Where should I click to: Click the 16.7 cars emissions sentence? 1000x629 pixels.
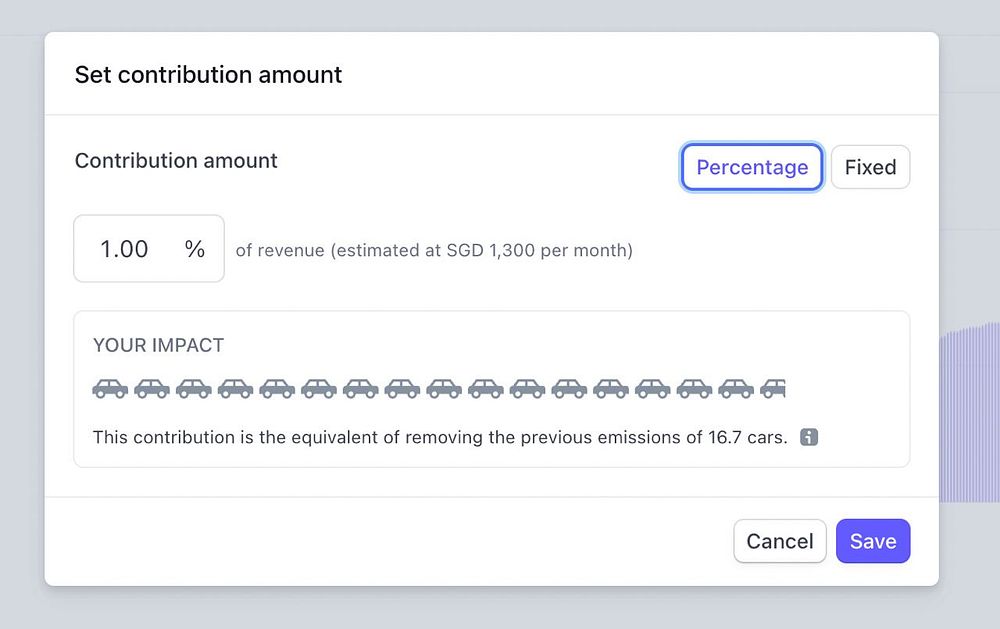pyautogui.click(x=440, y=437)
